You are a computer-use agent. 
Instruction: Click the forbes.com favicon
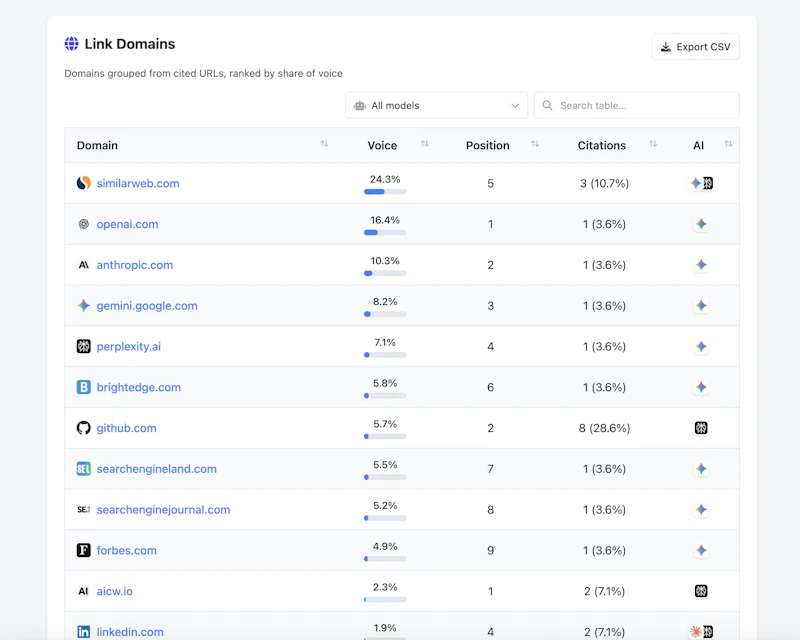pos(84,550)
